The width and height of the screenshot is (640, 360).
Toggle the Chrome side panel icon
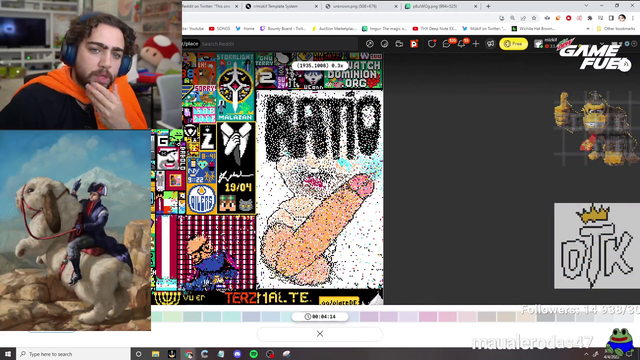[611, 18]
